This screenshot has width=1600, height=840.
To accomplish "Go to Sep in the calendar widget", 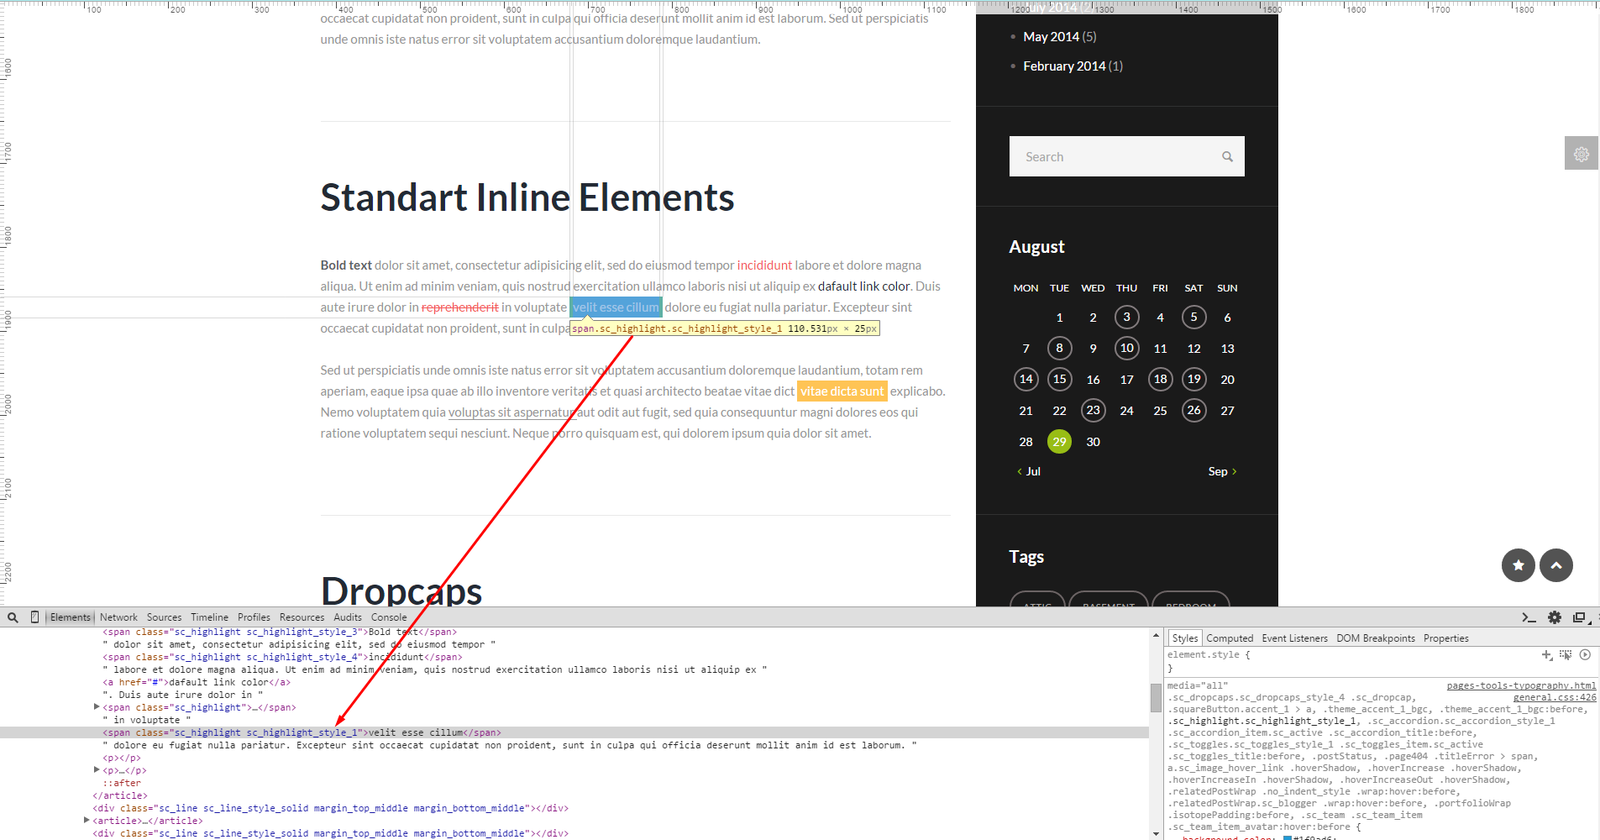I will click(x=1222, y=472).
